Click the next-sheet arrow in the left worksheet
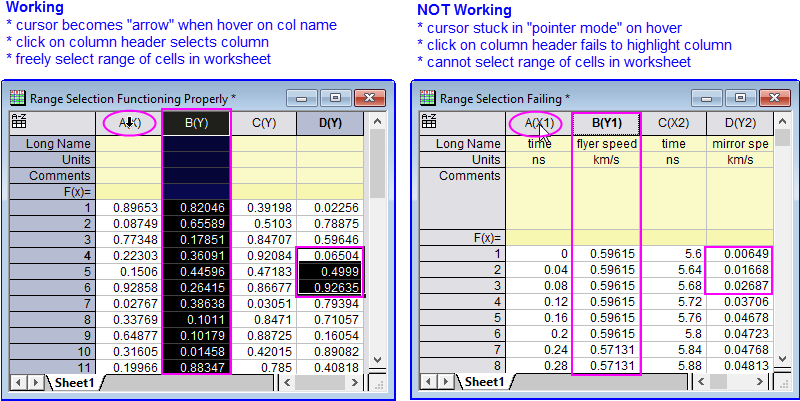This screenshot has height=401, width=800. 35,382
